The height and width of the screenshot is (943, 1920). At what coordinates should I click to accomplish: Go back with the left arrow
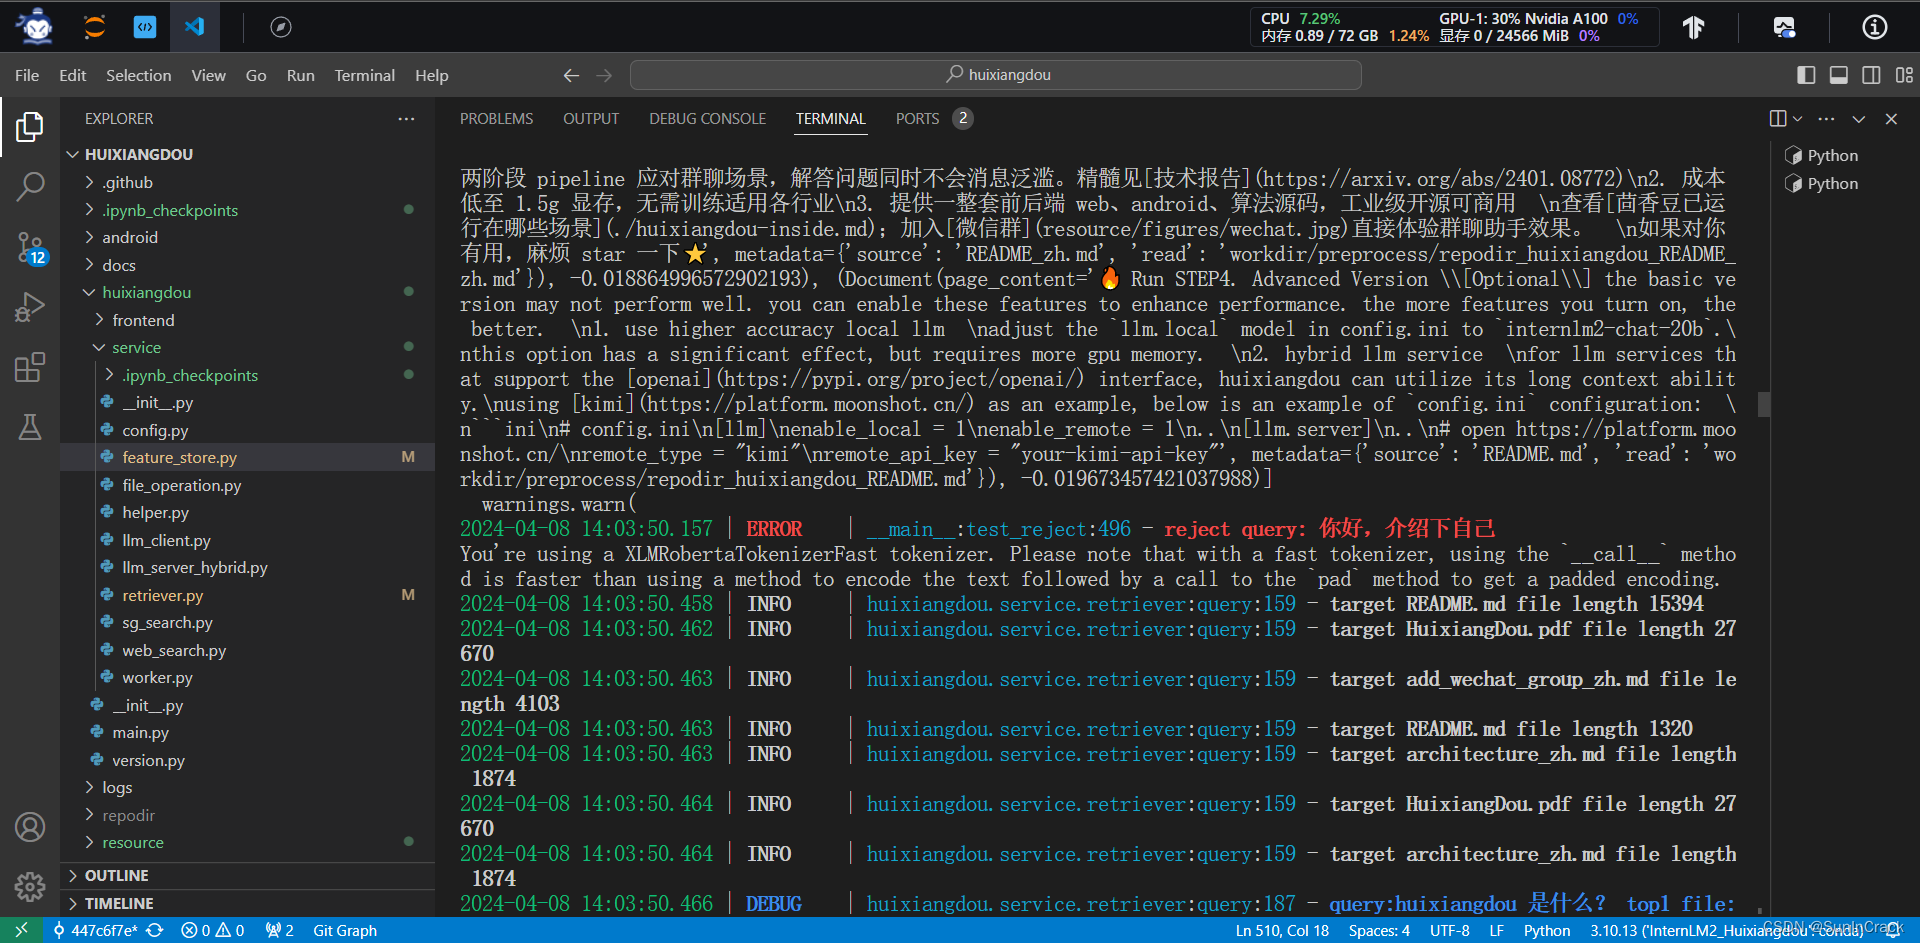(571, 75)
